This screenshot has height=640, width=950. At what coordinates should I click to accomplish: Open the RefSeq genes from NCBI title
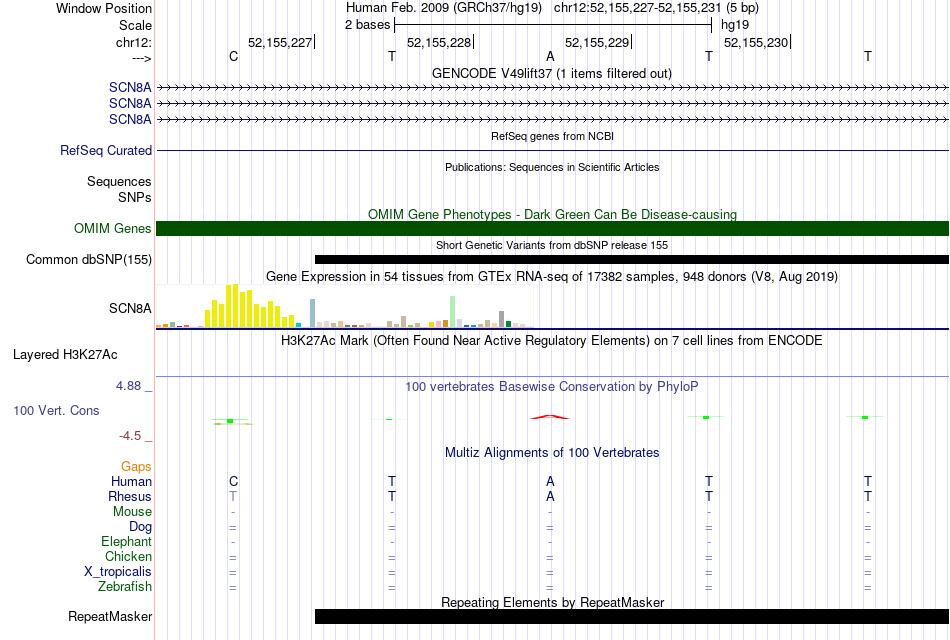tap(553, 136)
